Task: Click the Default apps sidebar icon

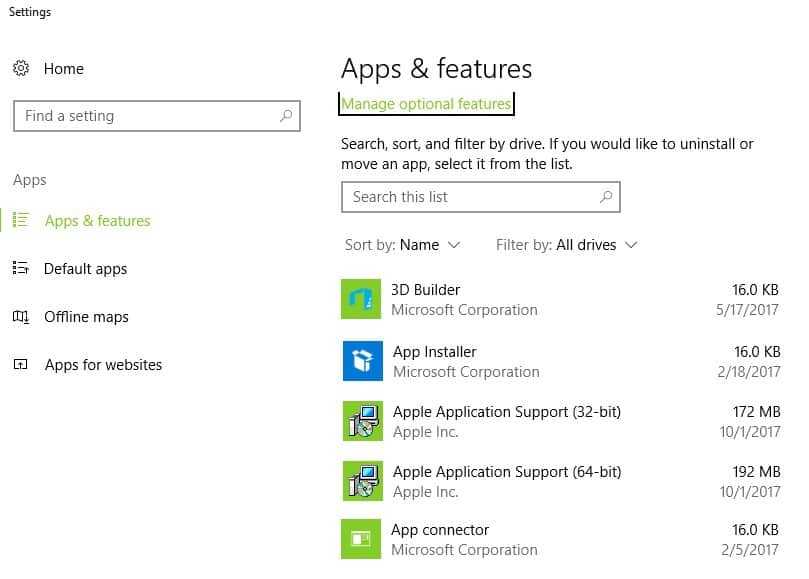Action: (21, 268)
